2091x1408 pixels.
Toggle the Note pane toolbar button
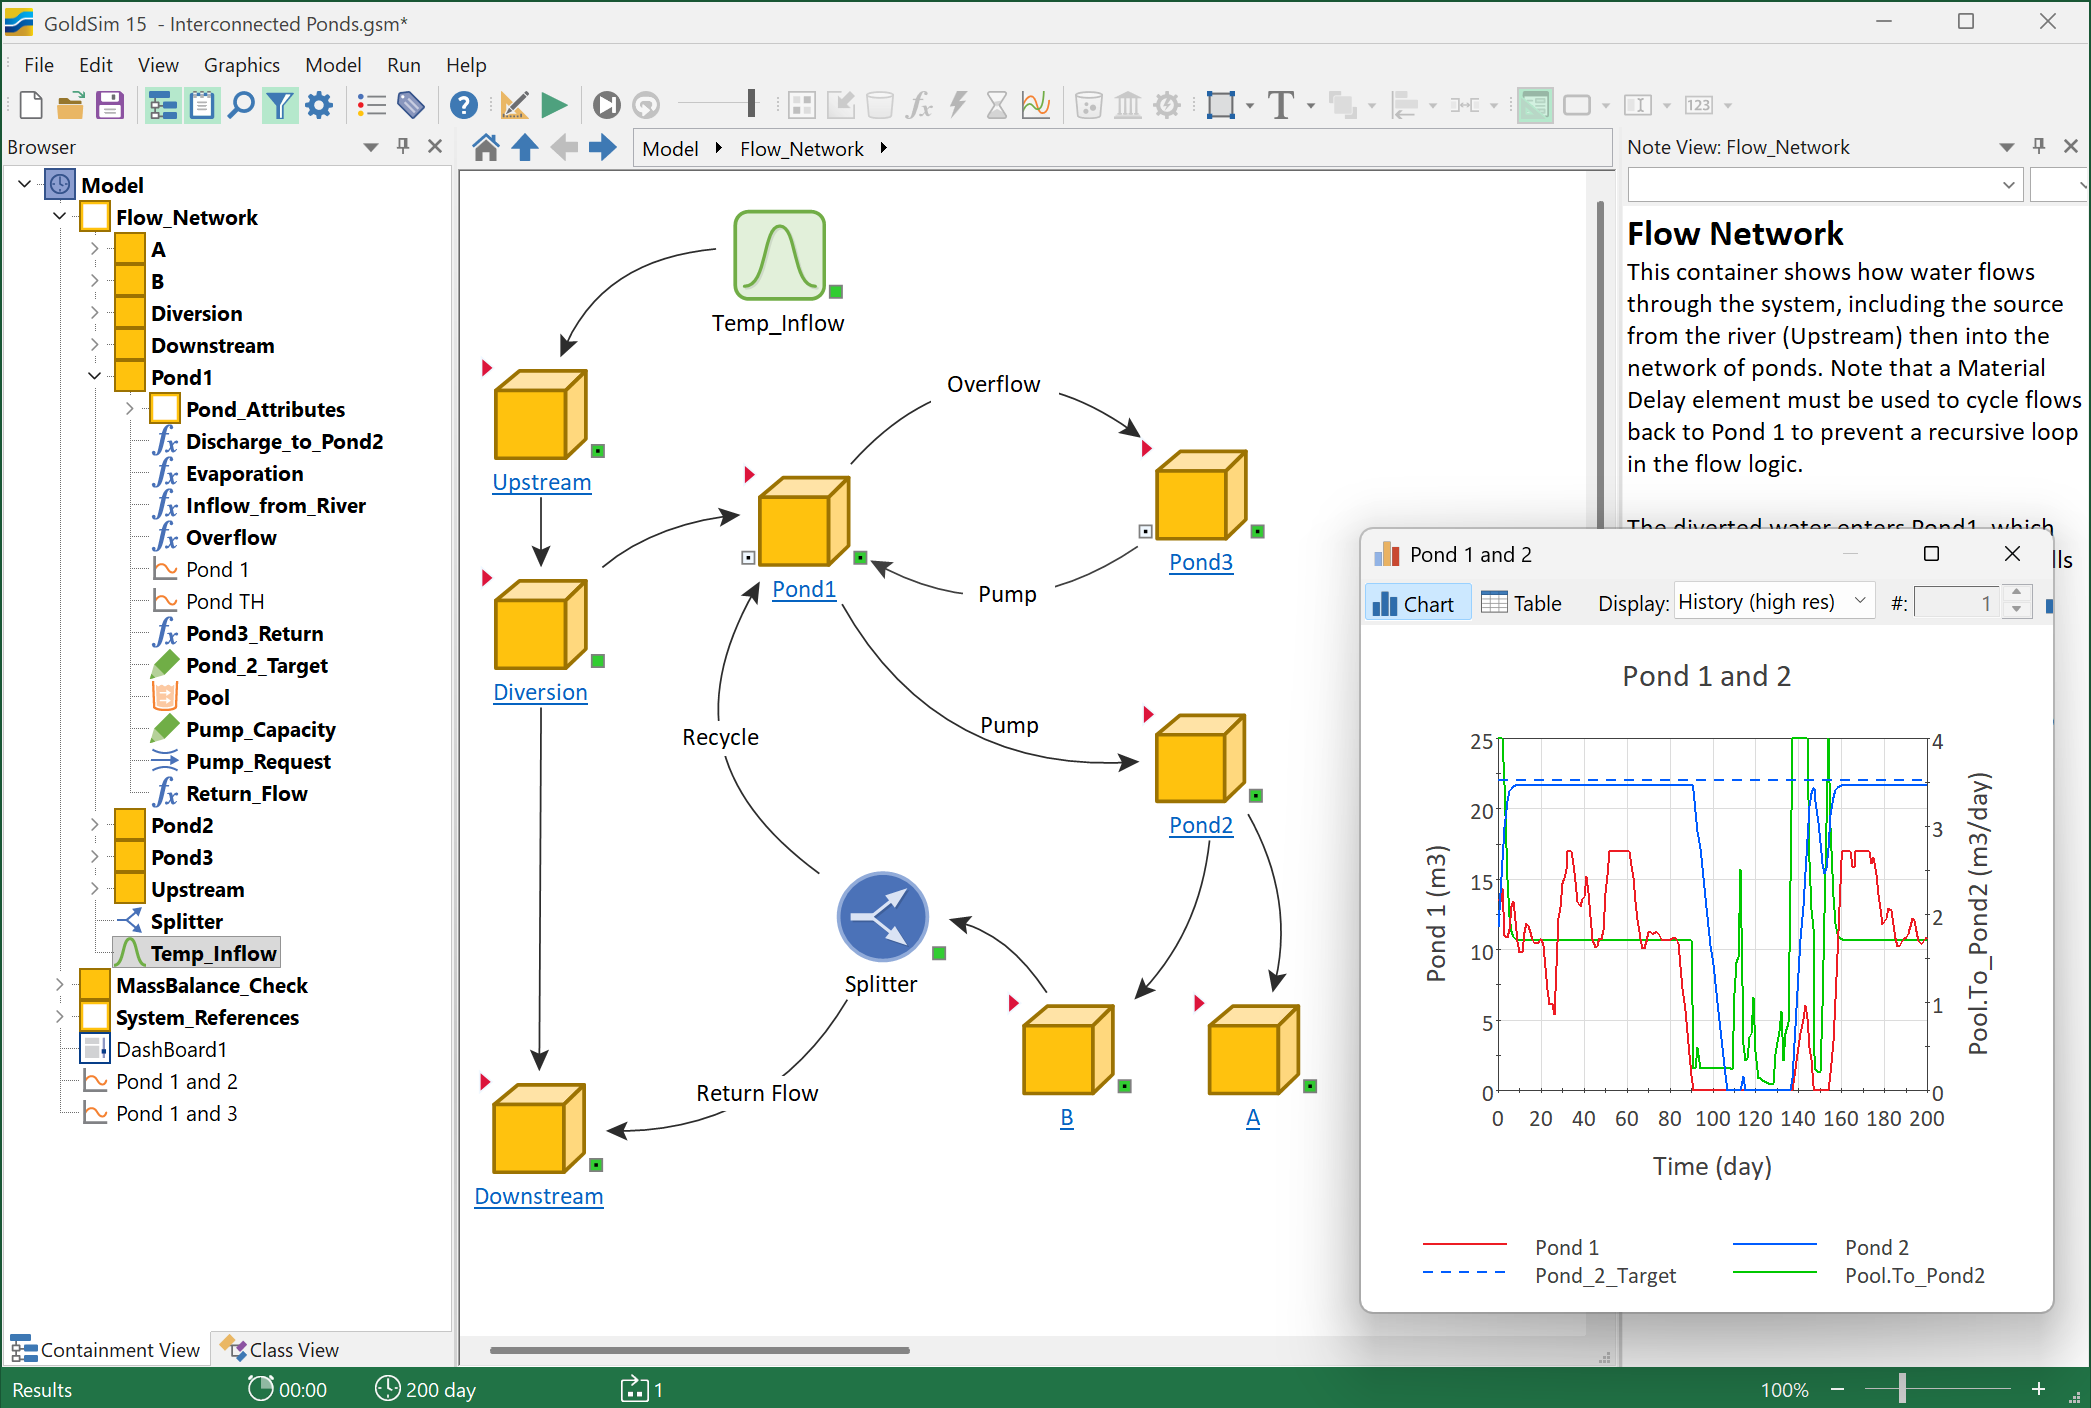point(201,105)
